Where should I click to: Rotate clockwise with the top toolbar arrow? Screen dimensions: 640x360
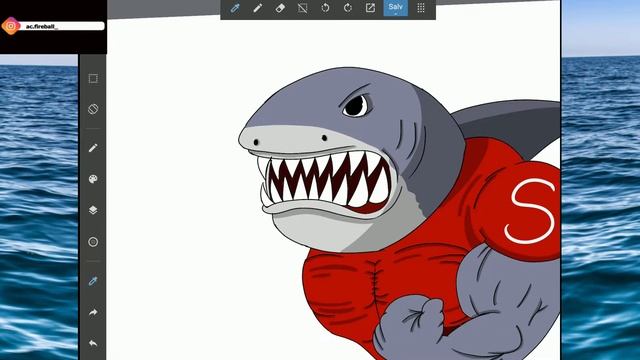click(348, 8)
